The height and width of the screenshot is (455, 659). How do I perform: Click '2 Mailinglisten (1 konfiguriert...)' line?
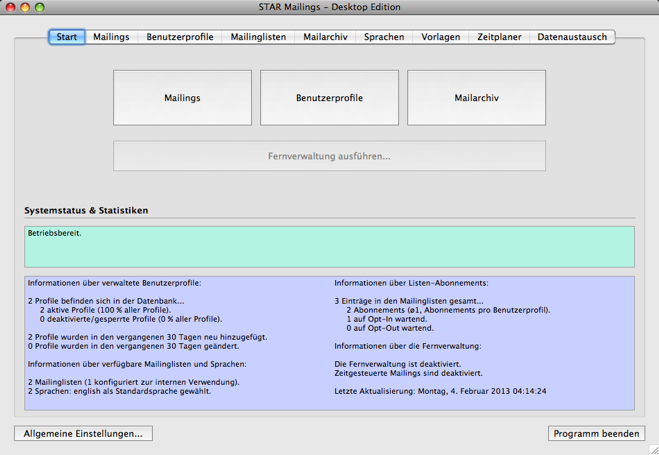(x=134, y=382)
